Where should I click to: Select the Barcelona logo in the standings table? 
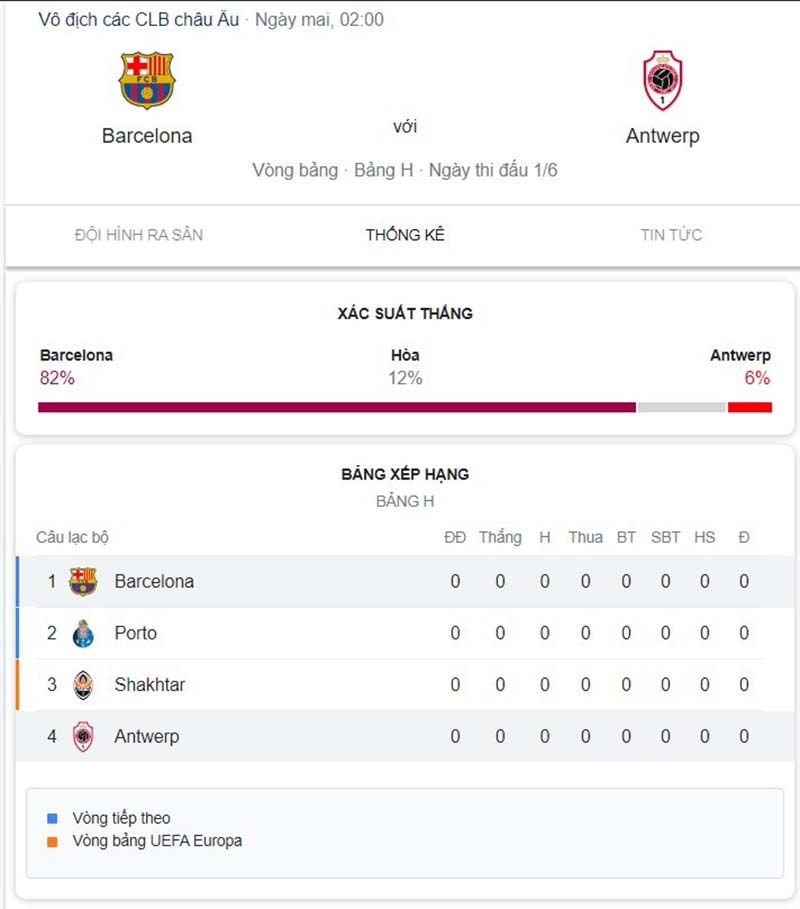click(82, 581)
